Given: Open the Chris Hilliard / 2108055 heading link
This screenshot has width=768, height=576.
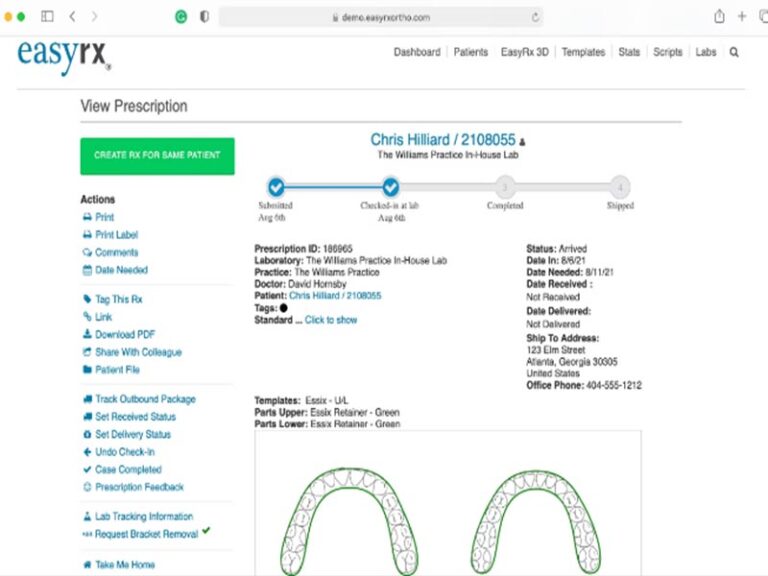Looking at the screenshot, I should coord(443,140).
